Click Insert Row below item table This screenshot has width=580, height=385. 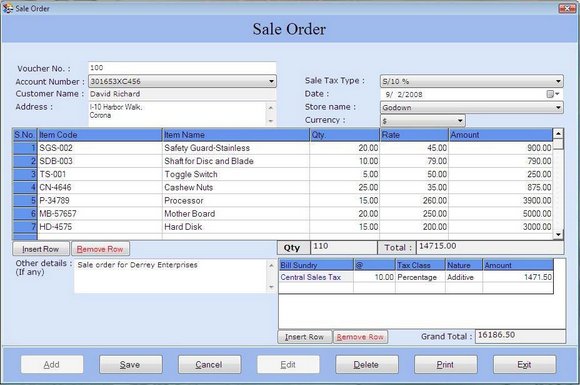point(41,249)
